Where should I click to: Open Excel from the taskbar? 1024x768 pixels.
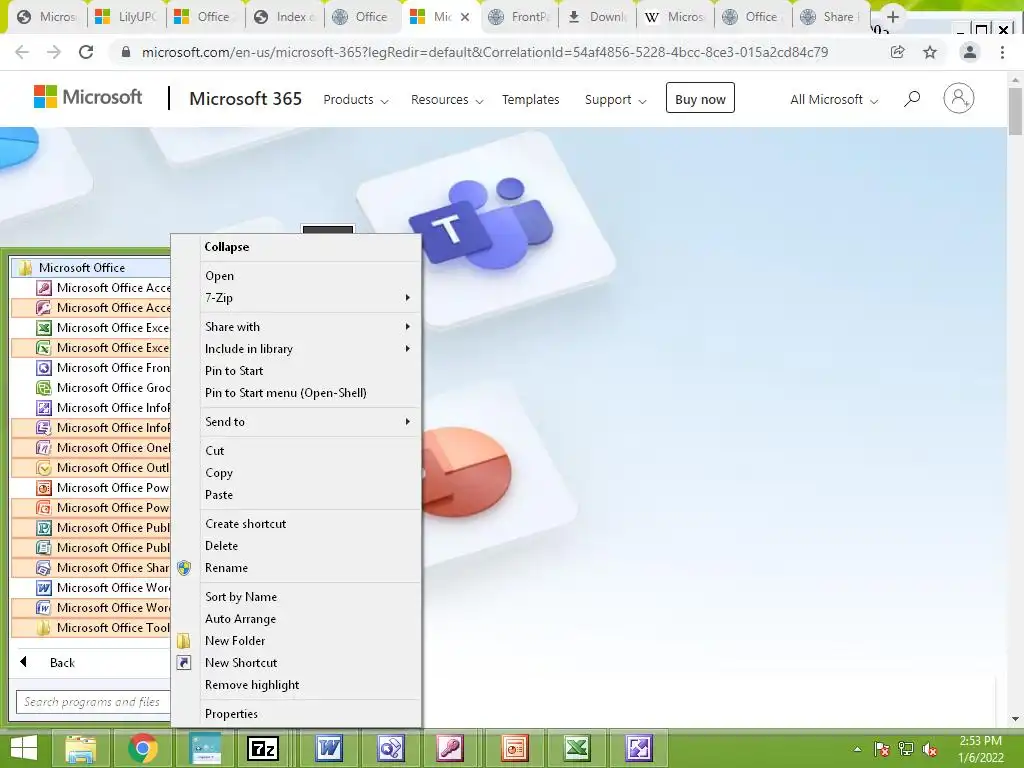577,748
